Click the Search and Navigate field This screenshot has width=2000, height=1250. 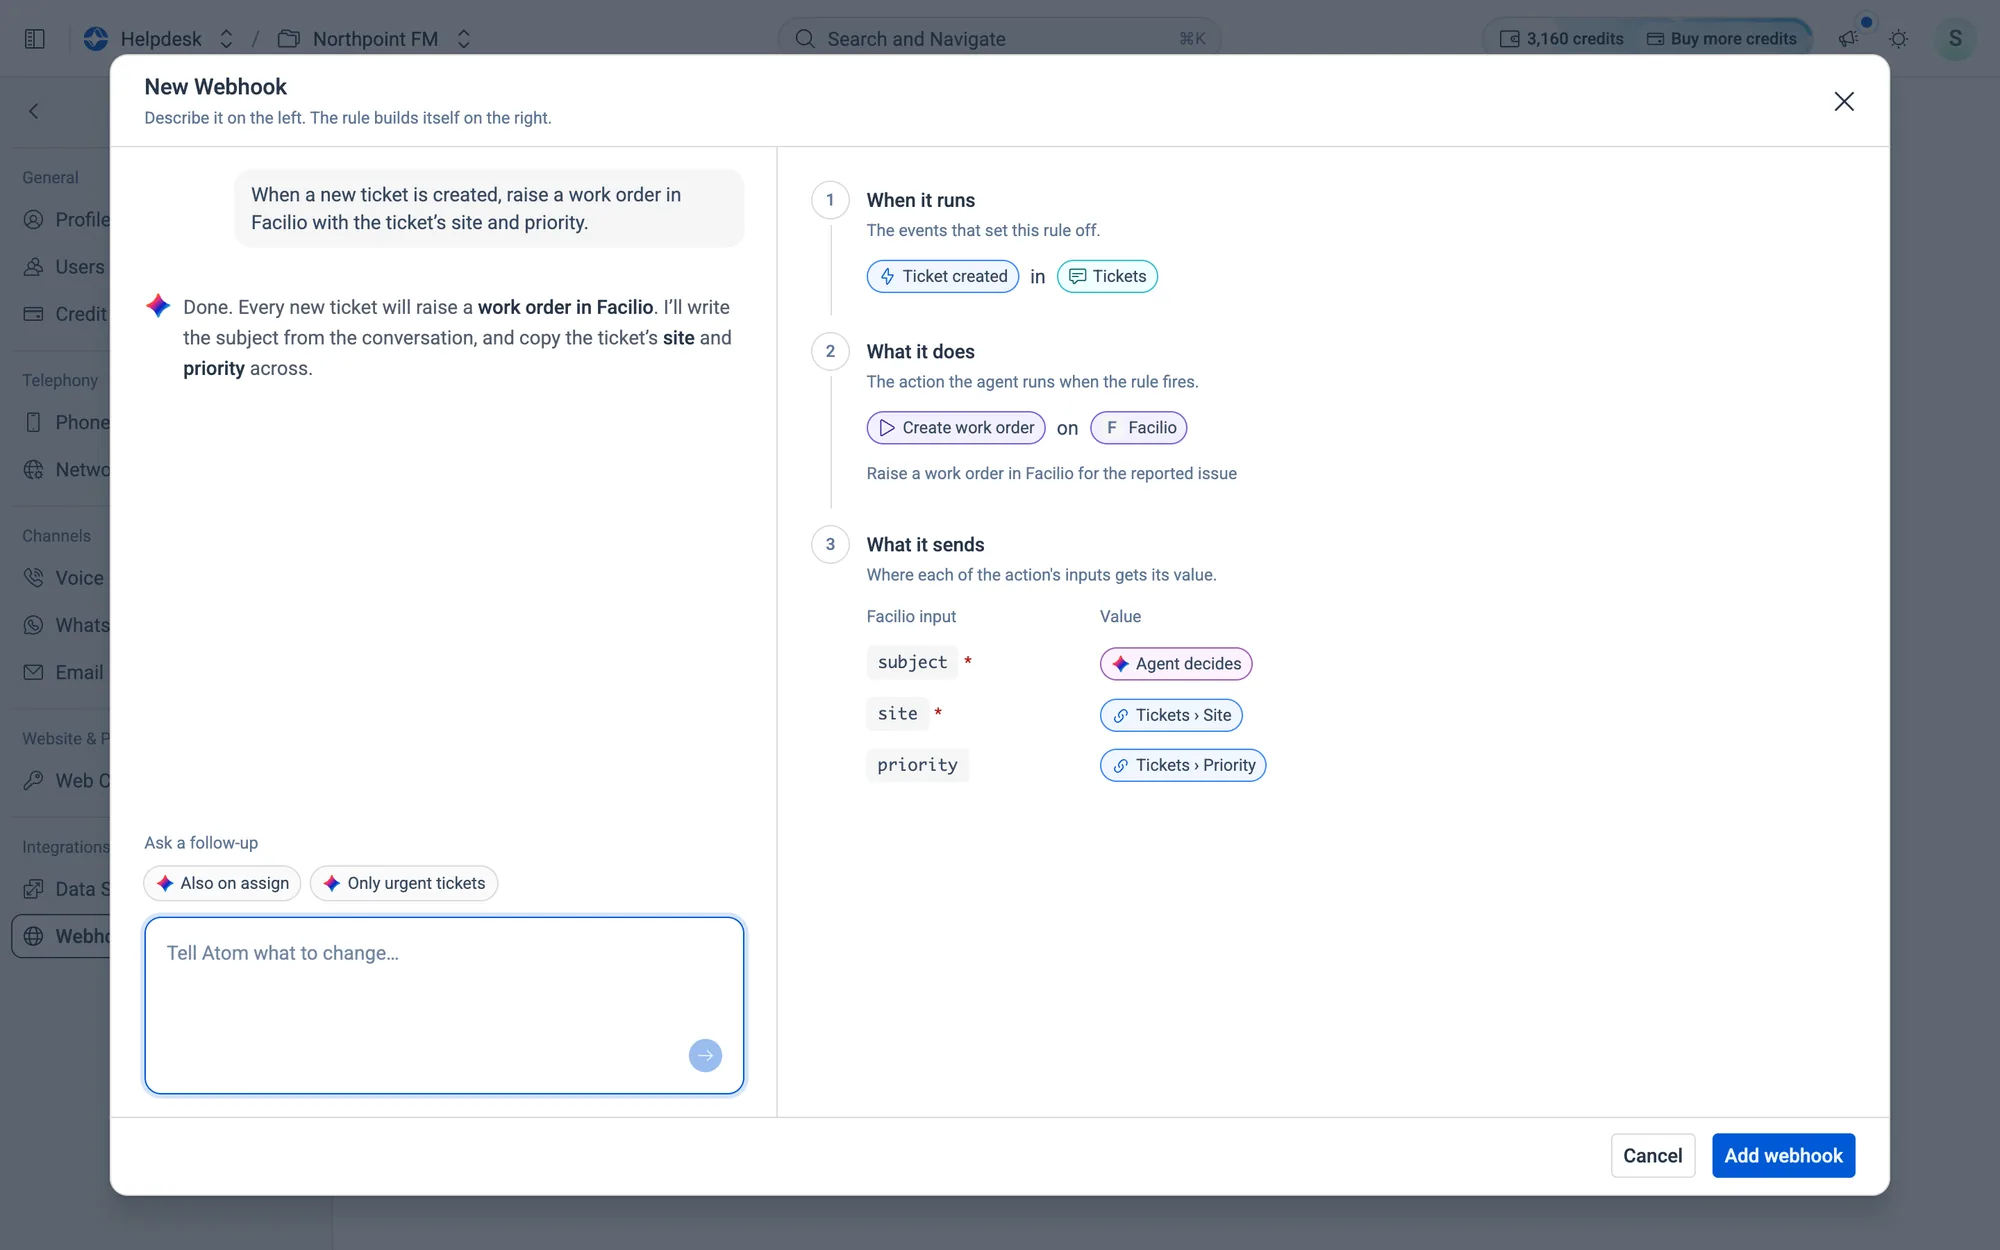(x=999, y=39)
